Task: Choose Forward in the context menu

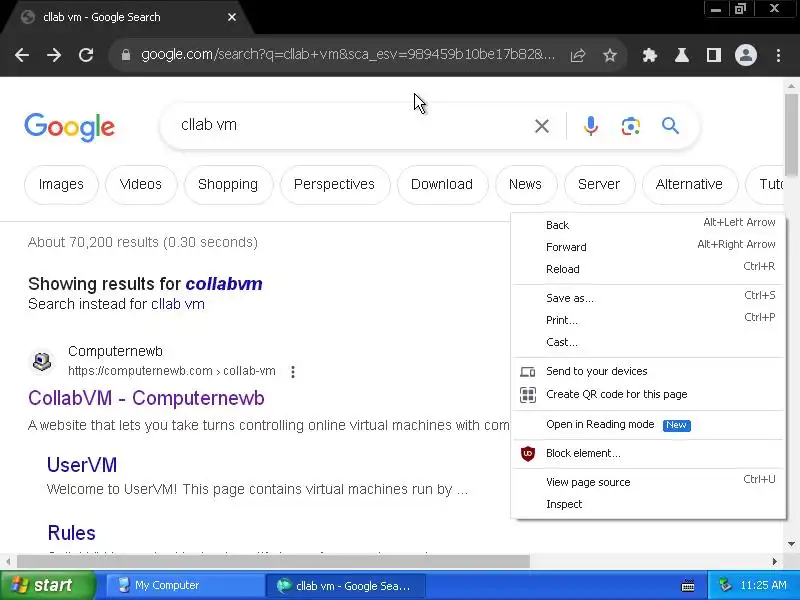Action: click(x=648, y=247)
